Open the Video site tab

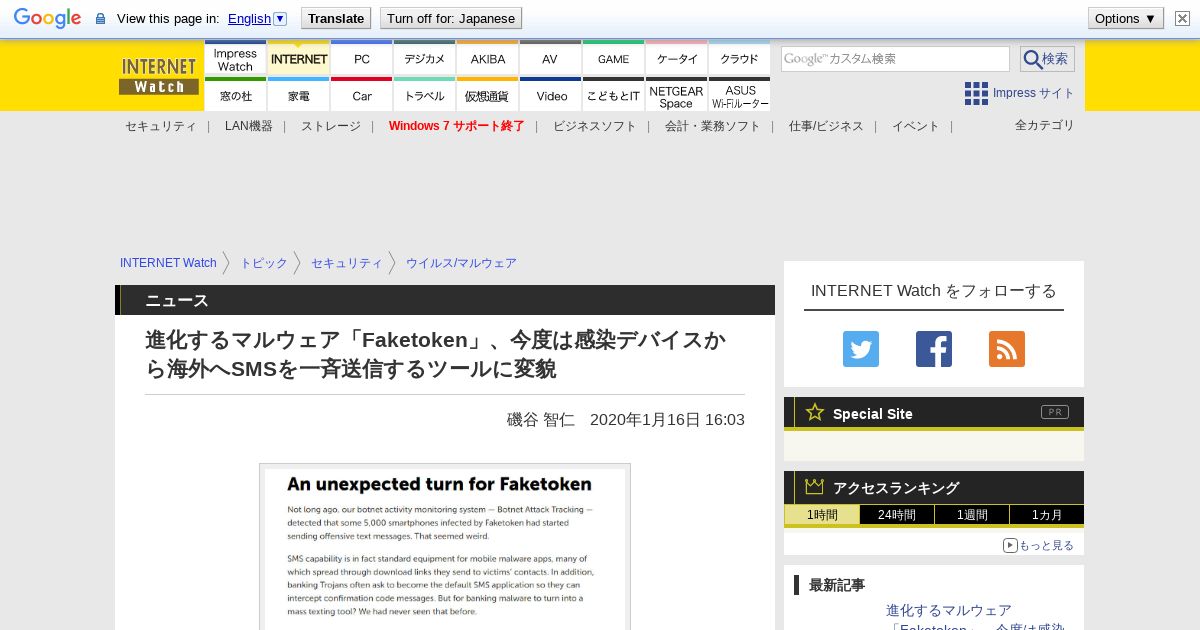(x=550, y=95)
